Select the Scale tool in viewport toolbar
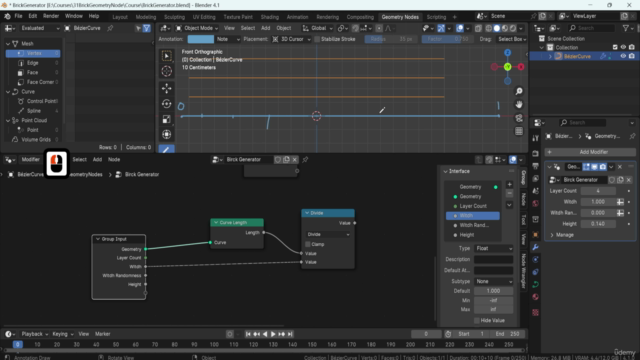The width and height of the screenshot is (640, 360). click(x=167, y=119)
